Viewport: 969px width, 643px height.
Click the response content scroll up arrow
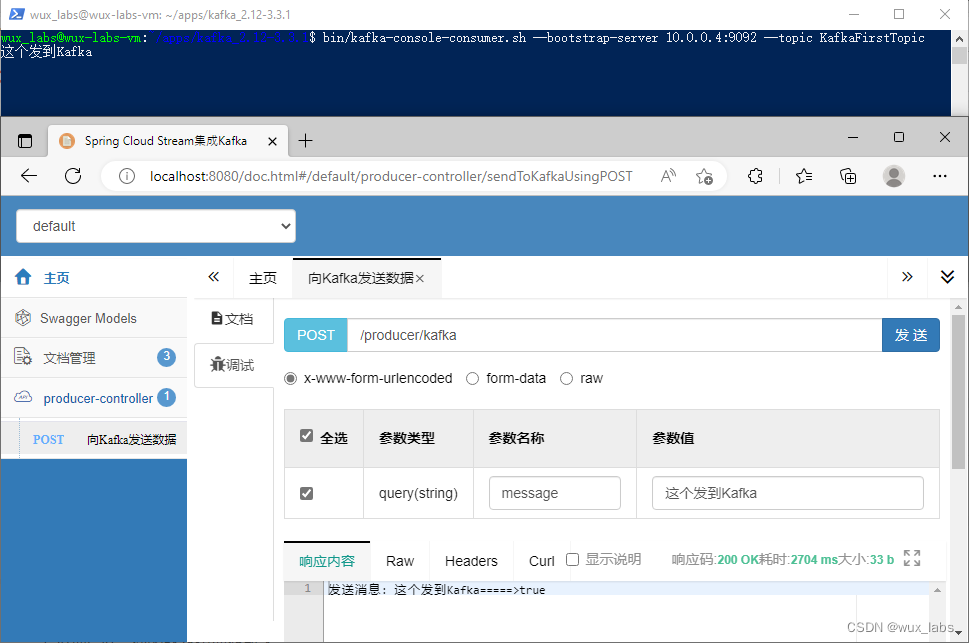click(x=937, y=590)
